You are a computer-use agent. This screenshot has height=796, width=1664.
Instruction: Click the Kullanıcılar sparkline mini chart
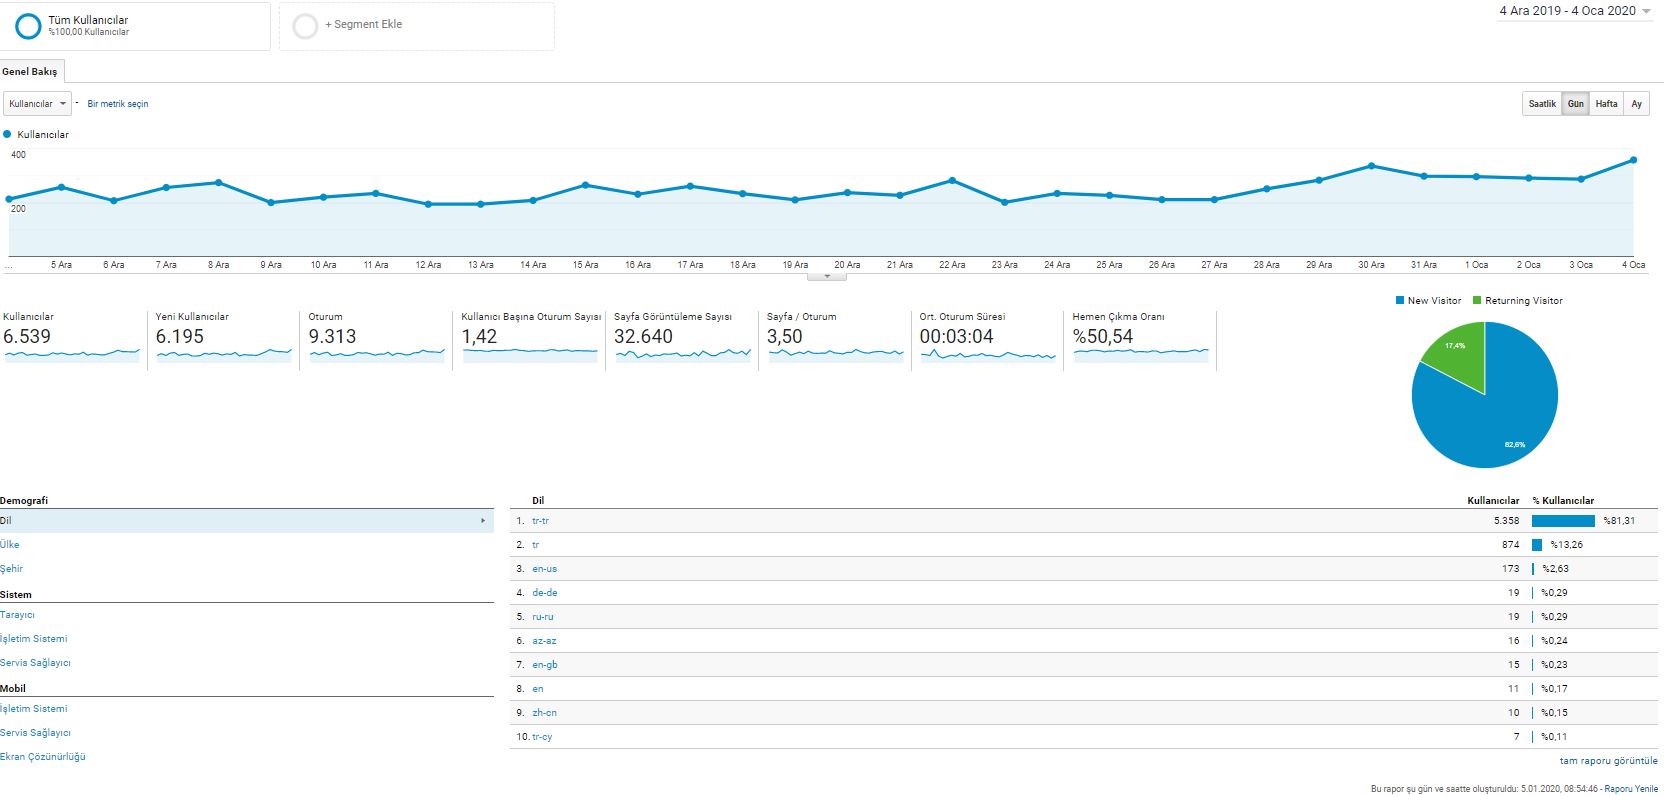72,354
